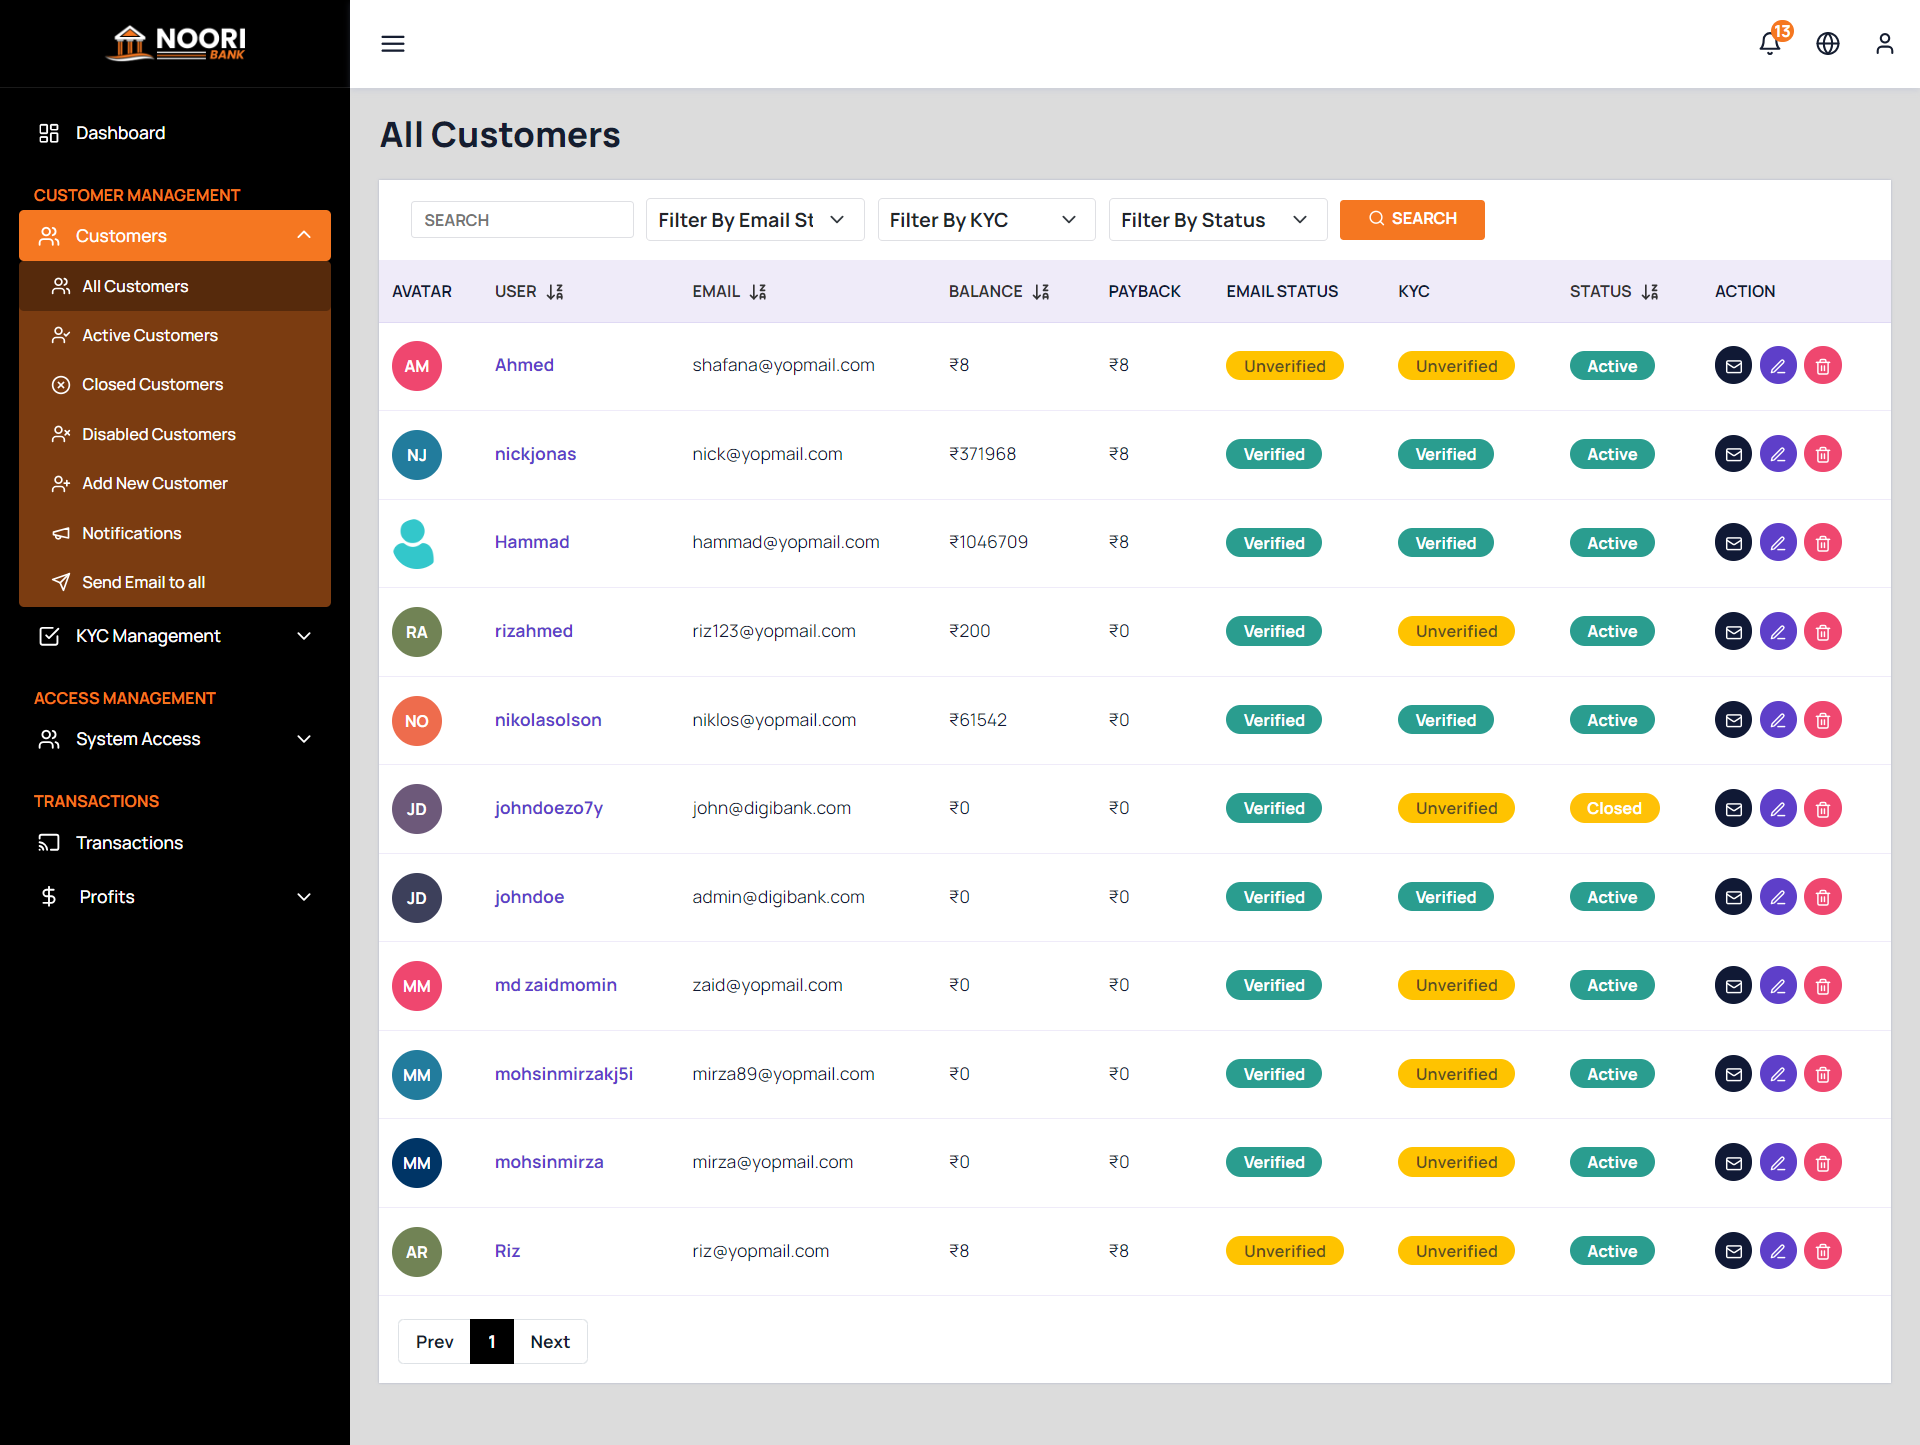Open the Filter By KYC dropdown
1920x1445 pixels.
(986, 220)
